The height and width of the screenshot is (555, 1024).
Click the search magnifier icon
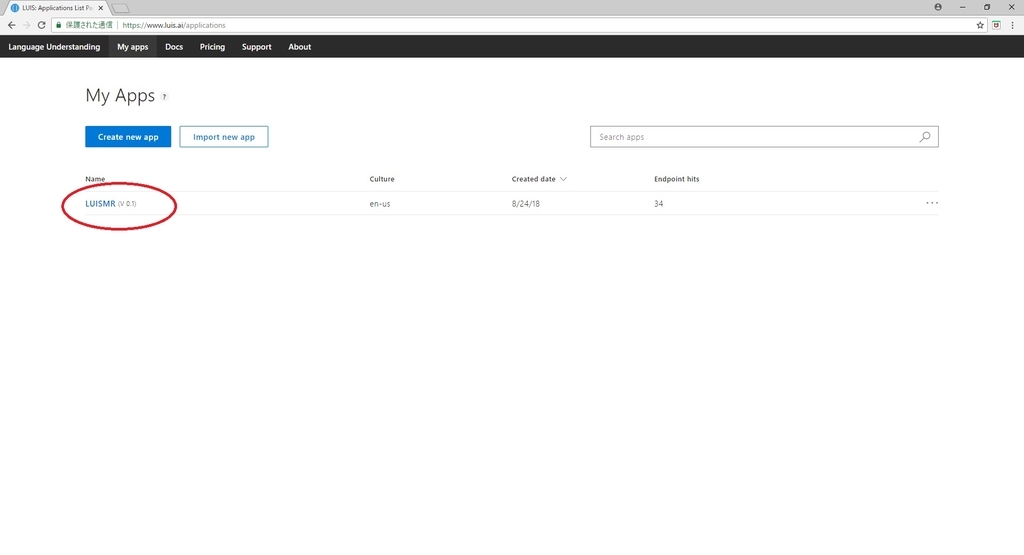(925, 136)
